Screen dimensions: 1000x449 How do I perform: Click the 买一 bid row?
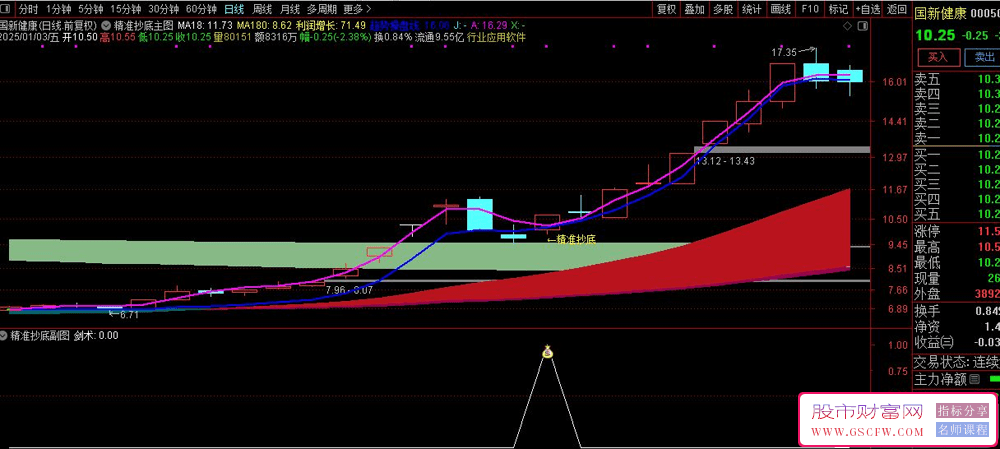point(957,155)
